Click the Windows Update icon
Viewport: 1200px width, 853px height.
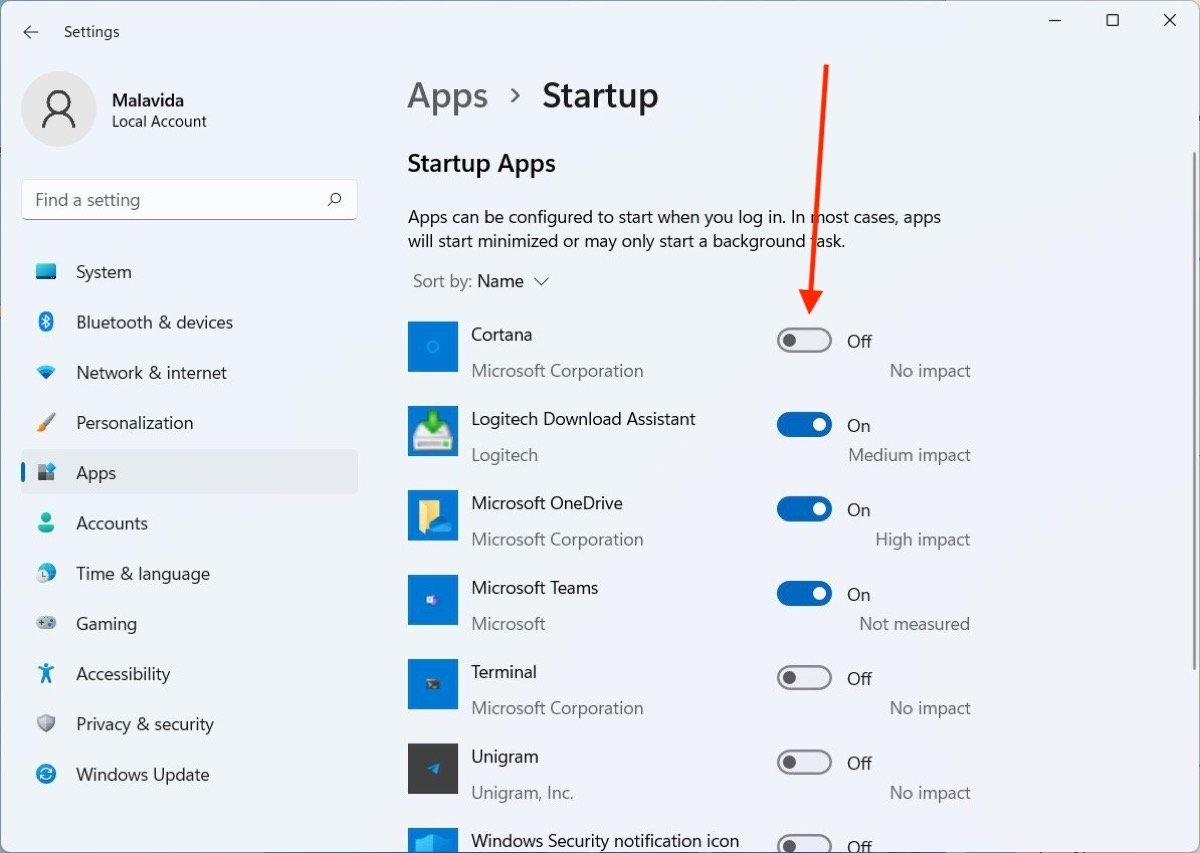pos(46,774)
